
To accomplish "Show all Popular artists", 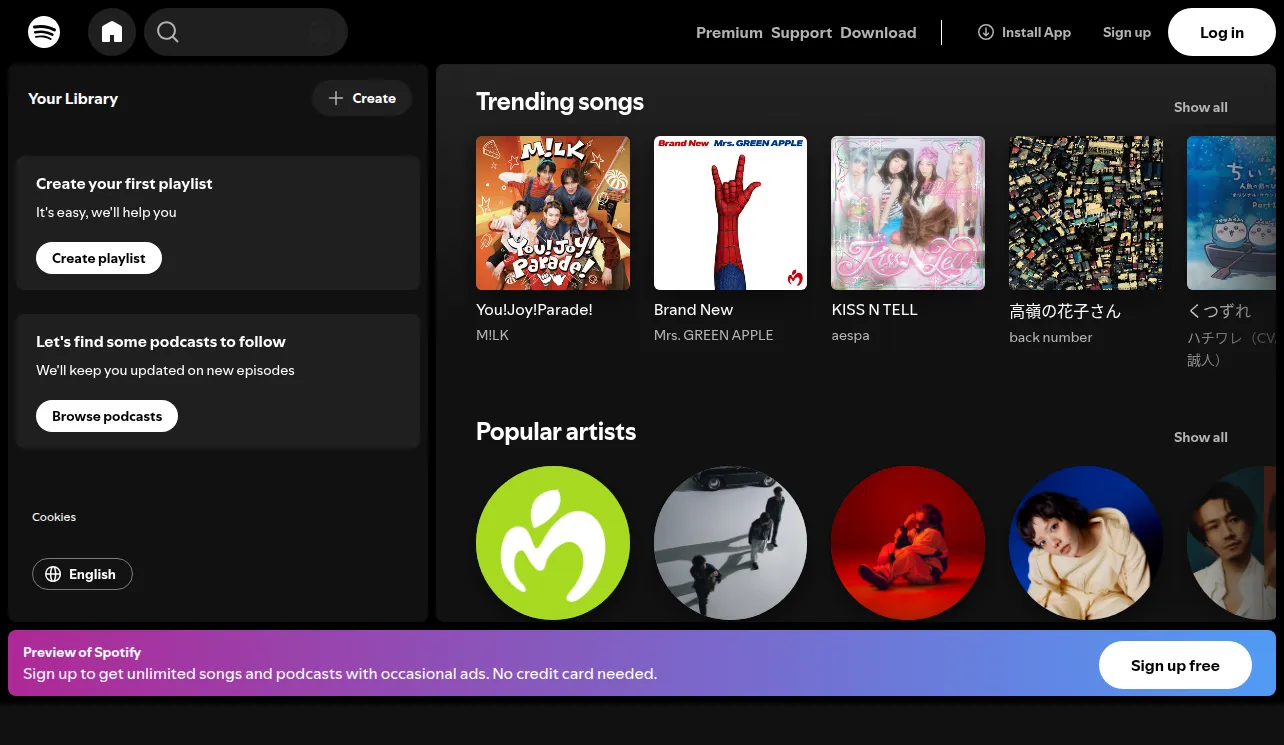I will 1200,437.
